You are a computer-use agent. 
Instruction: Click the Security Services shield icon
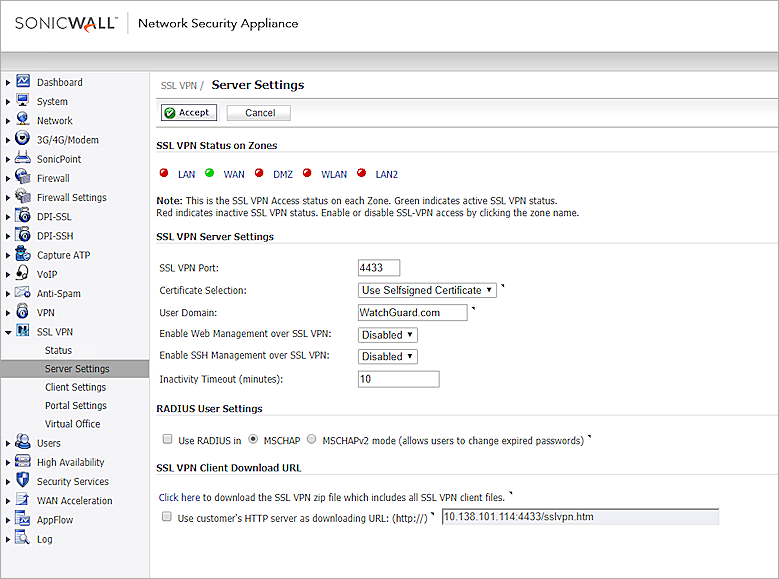coord(23,481)
